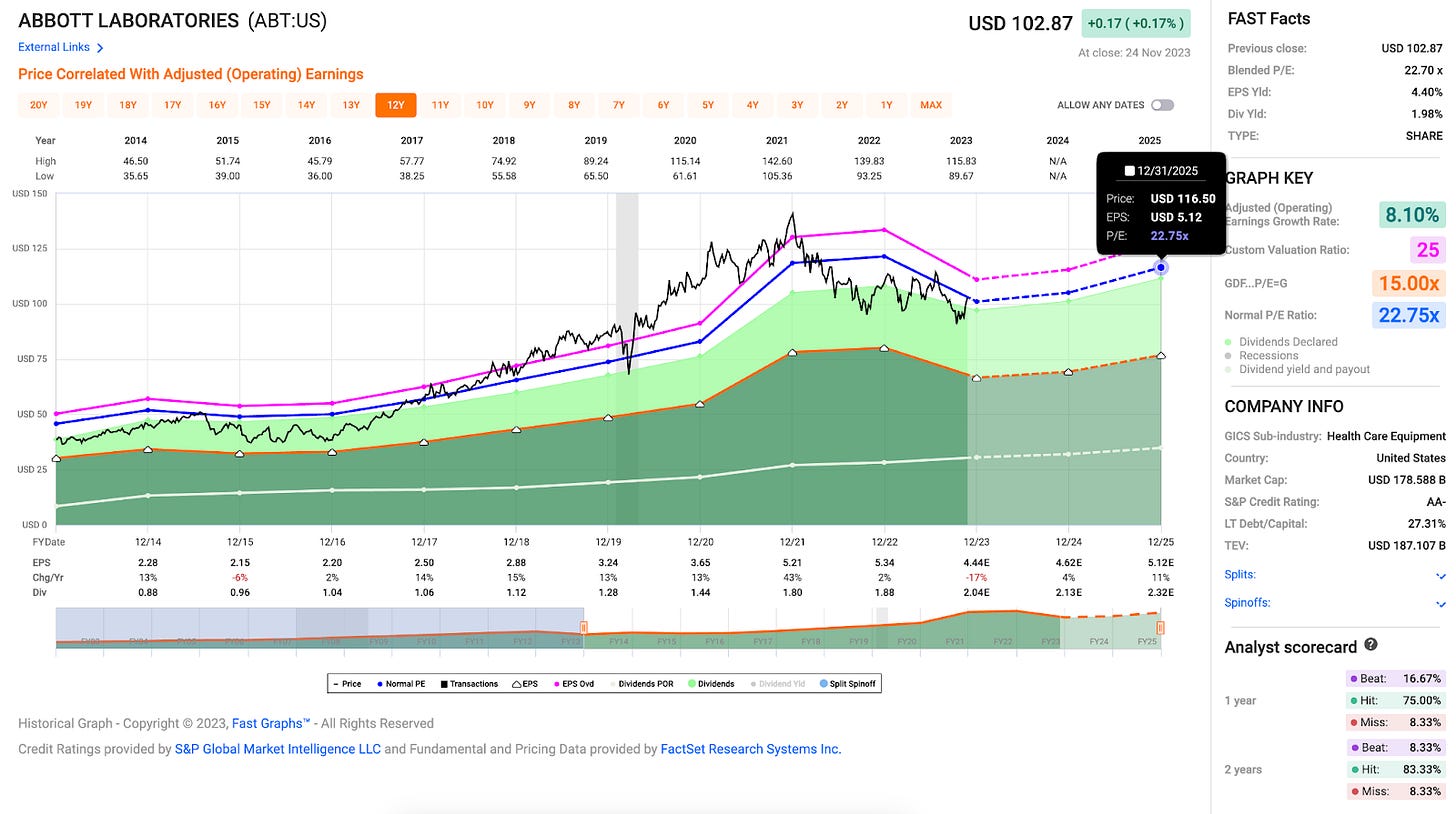Click the EPS triangle marker at 12/22
1456x814 pixels.
pyautogui.click(x=884, y=348)
